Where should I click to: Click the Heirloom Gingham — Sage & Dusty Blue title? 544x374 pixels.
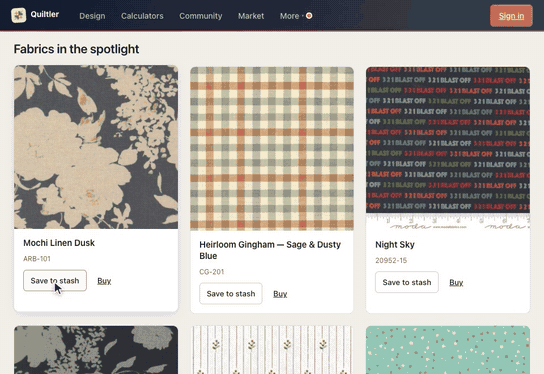click(x=270, y=250)
